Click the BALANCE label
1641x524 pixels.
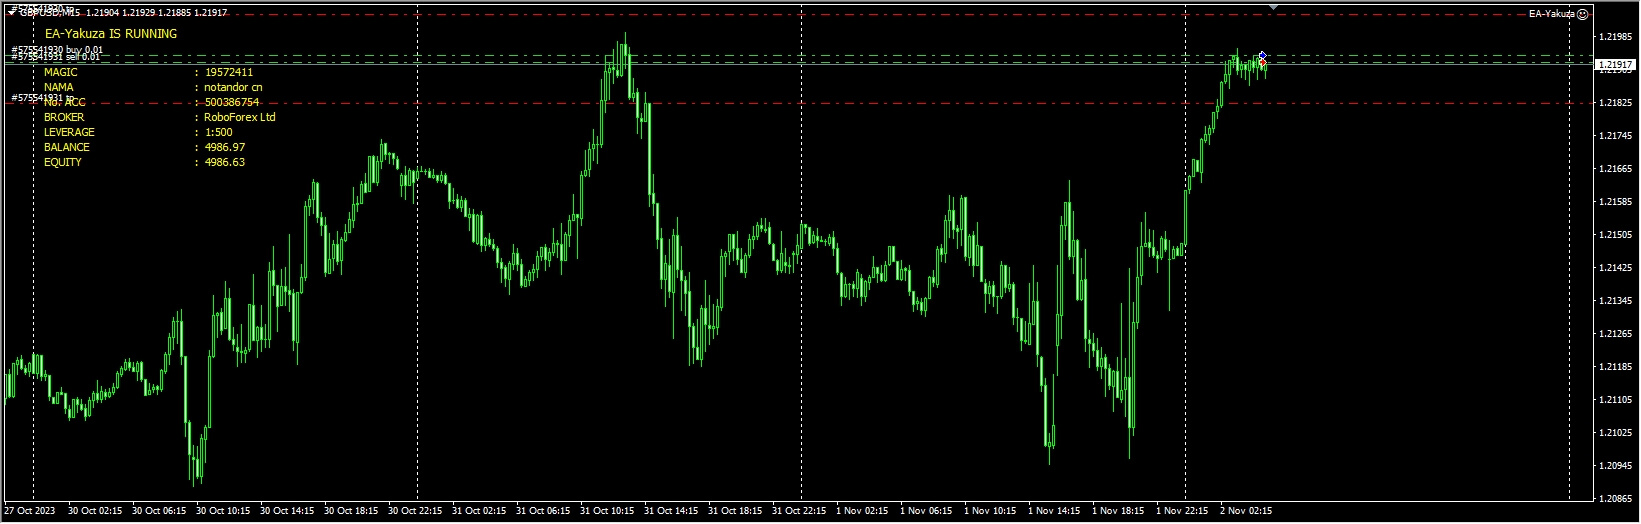point(67,147)
